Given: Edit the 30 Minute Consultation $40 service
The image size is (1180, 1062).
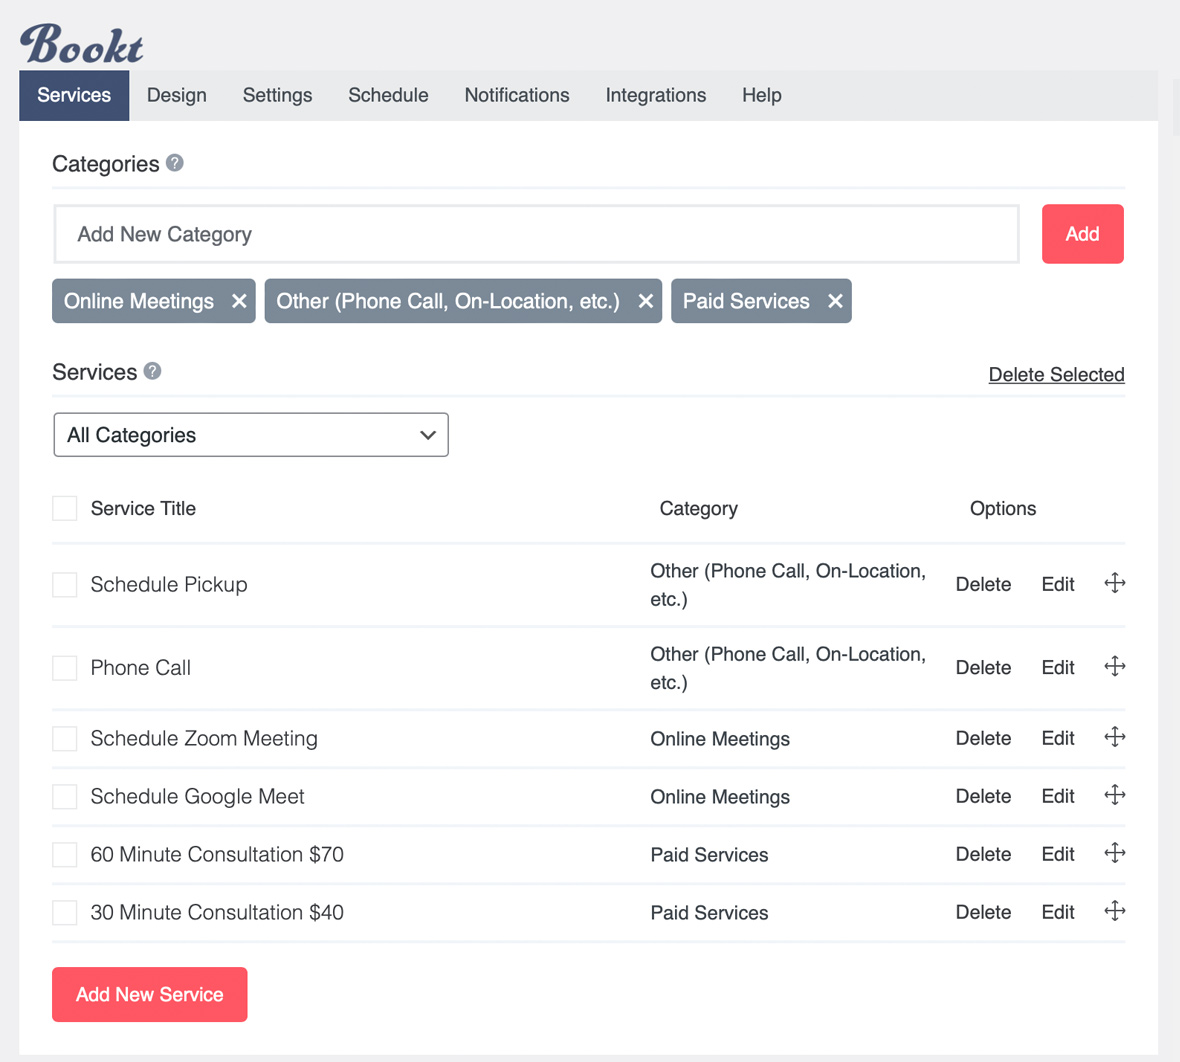Looking at the screenshot, I should (x=1057, y=912).
